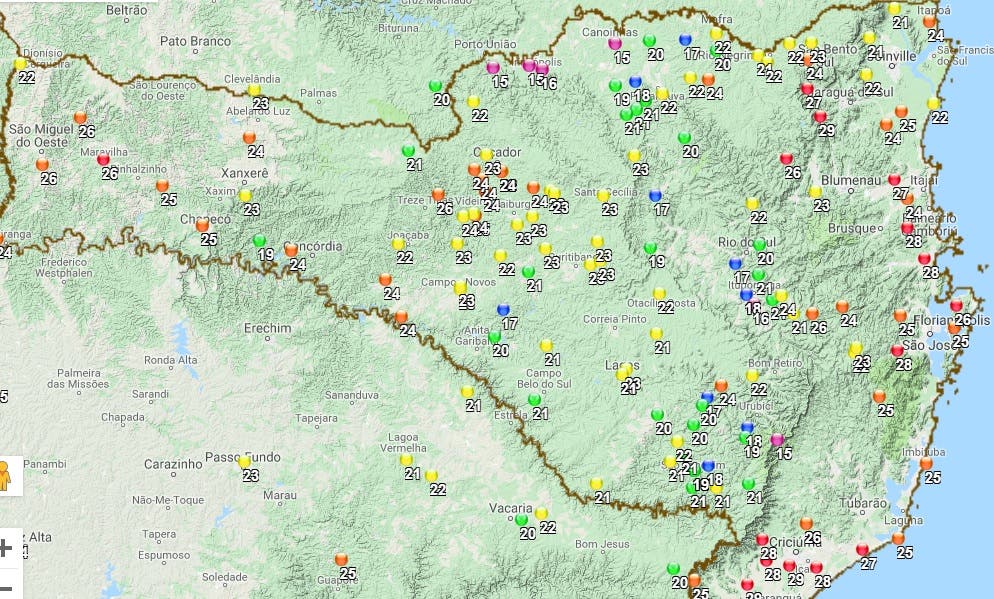The height and width of the screenshot is (599, 994).
Task: Select the yellow 21 marker near Itapoá
Action: (x=894, y=9)
